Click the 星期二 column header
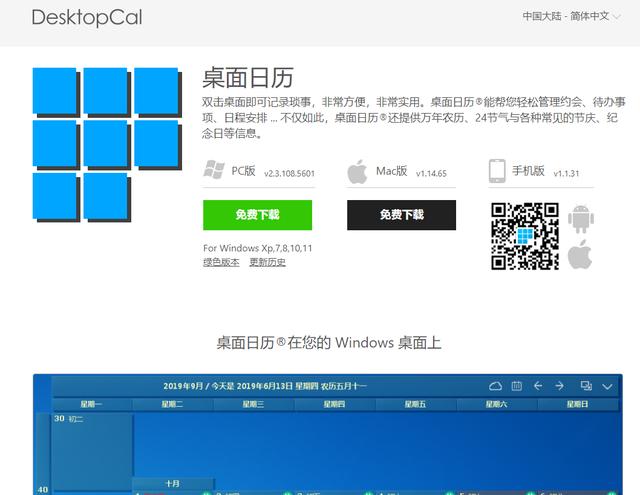This screenshot has height=495, width=640. tap(172, 404)
